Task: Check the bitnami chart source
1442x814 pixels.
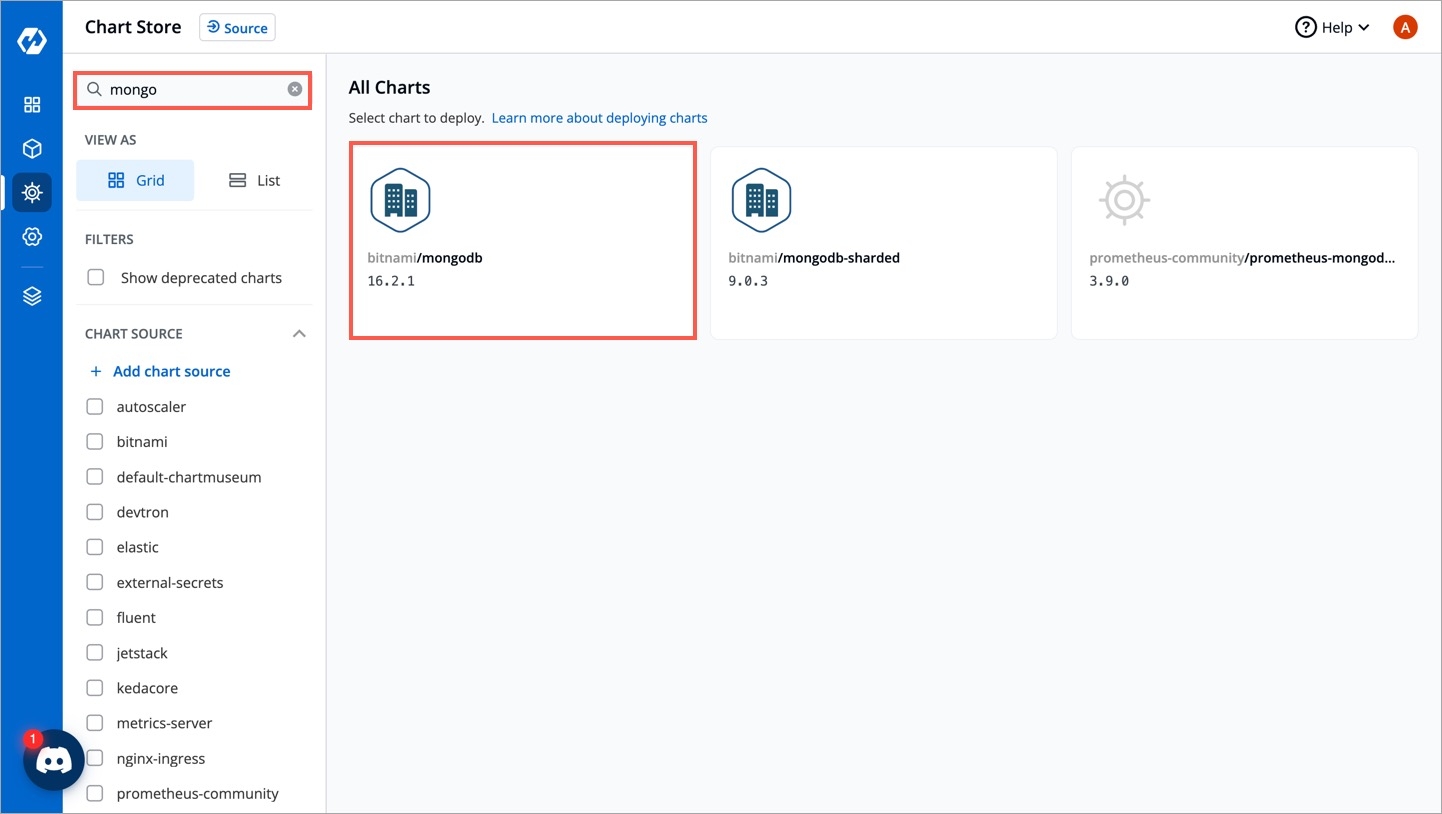Action: pos(95,442)
